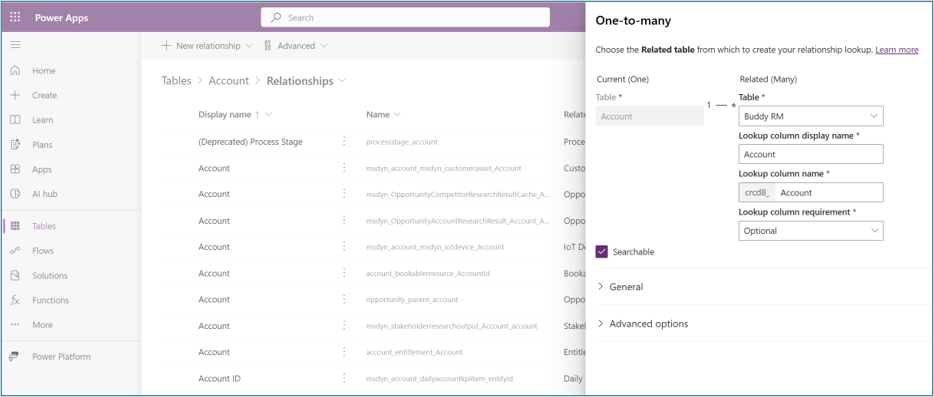Screen dimensions: 934x397
Task: Open Relationships breadcrumb dropdown chevron
Action: coord(343,80)
